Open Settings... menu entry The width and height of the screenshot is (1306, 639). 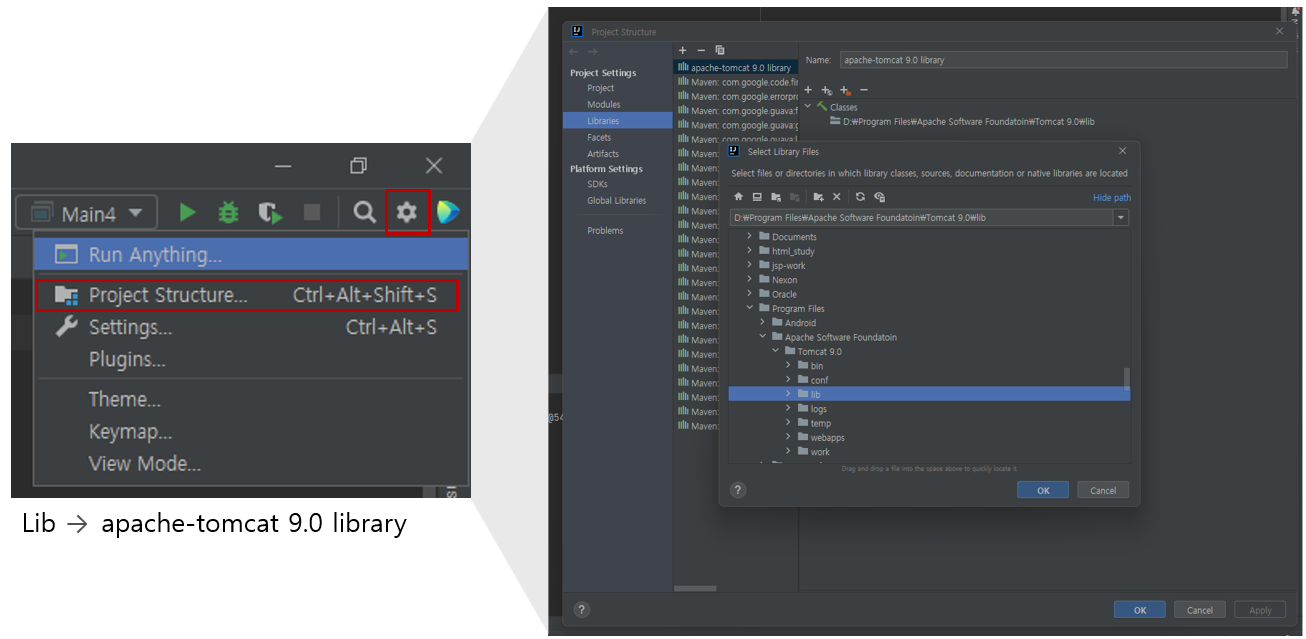(251, 327)
